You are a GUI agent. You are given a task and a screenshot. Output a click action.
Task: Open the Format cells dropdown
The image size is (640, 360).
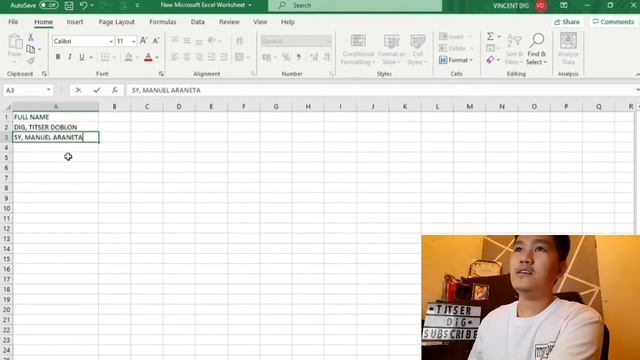click(456, 60)
